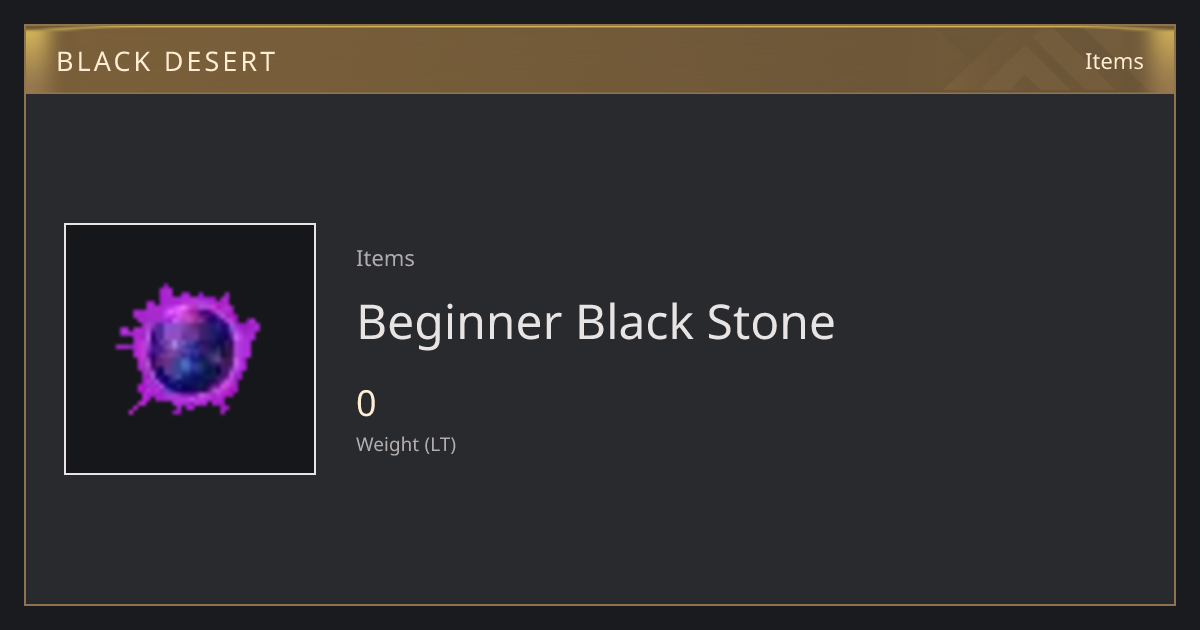This screenshot has height=630, width=1200.
Task: Open the BLACK DESERT header title
Action: pyautogui.click(x=166, y=62)
